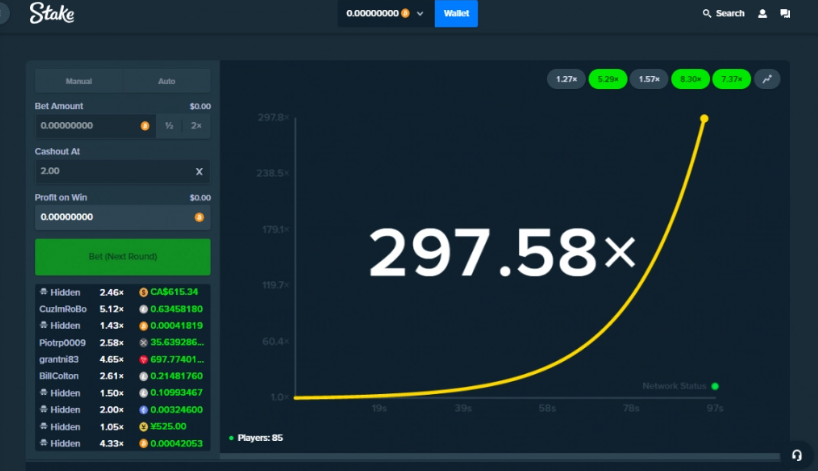Open the chat panel icon
Image resolution: width=818 pixels, height=471 pixels.
click(x=785, y=14)
